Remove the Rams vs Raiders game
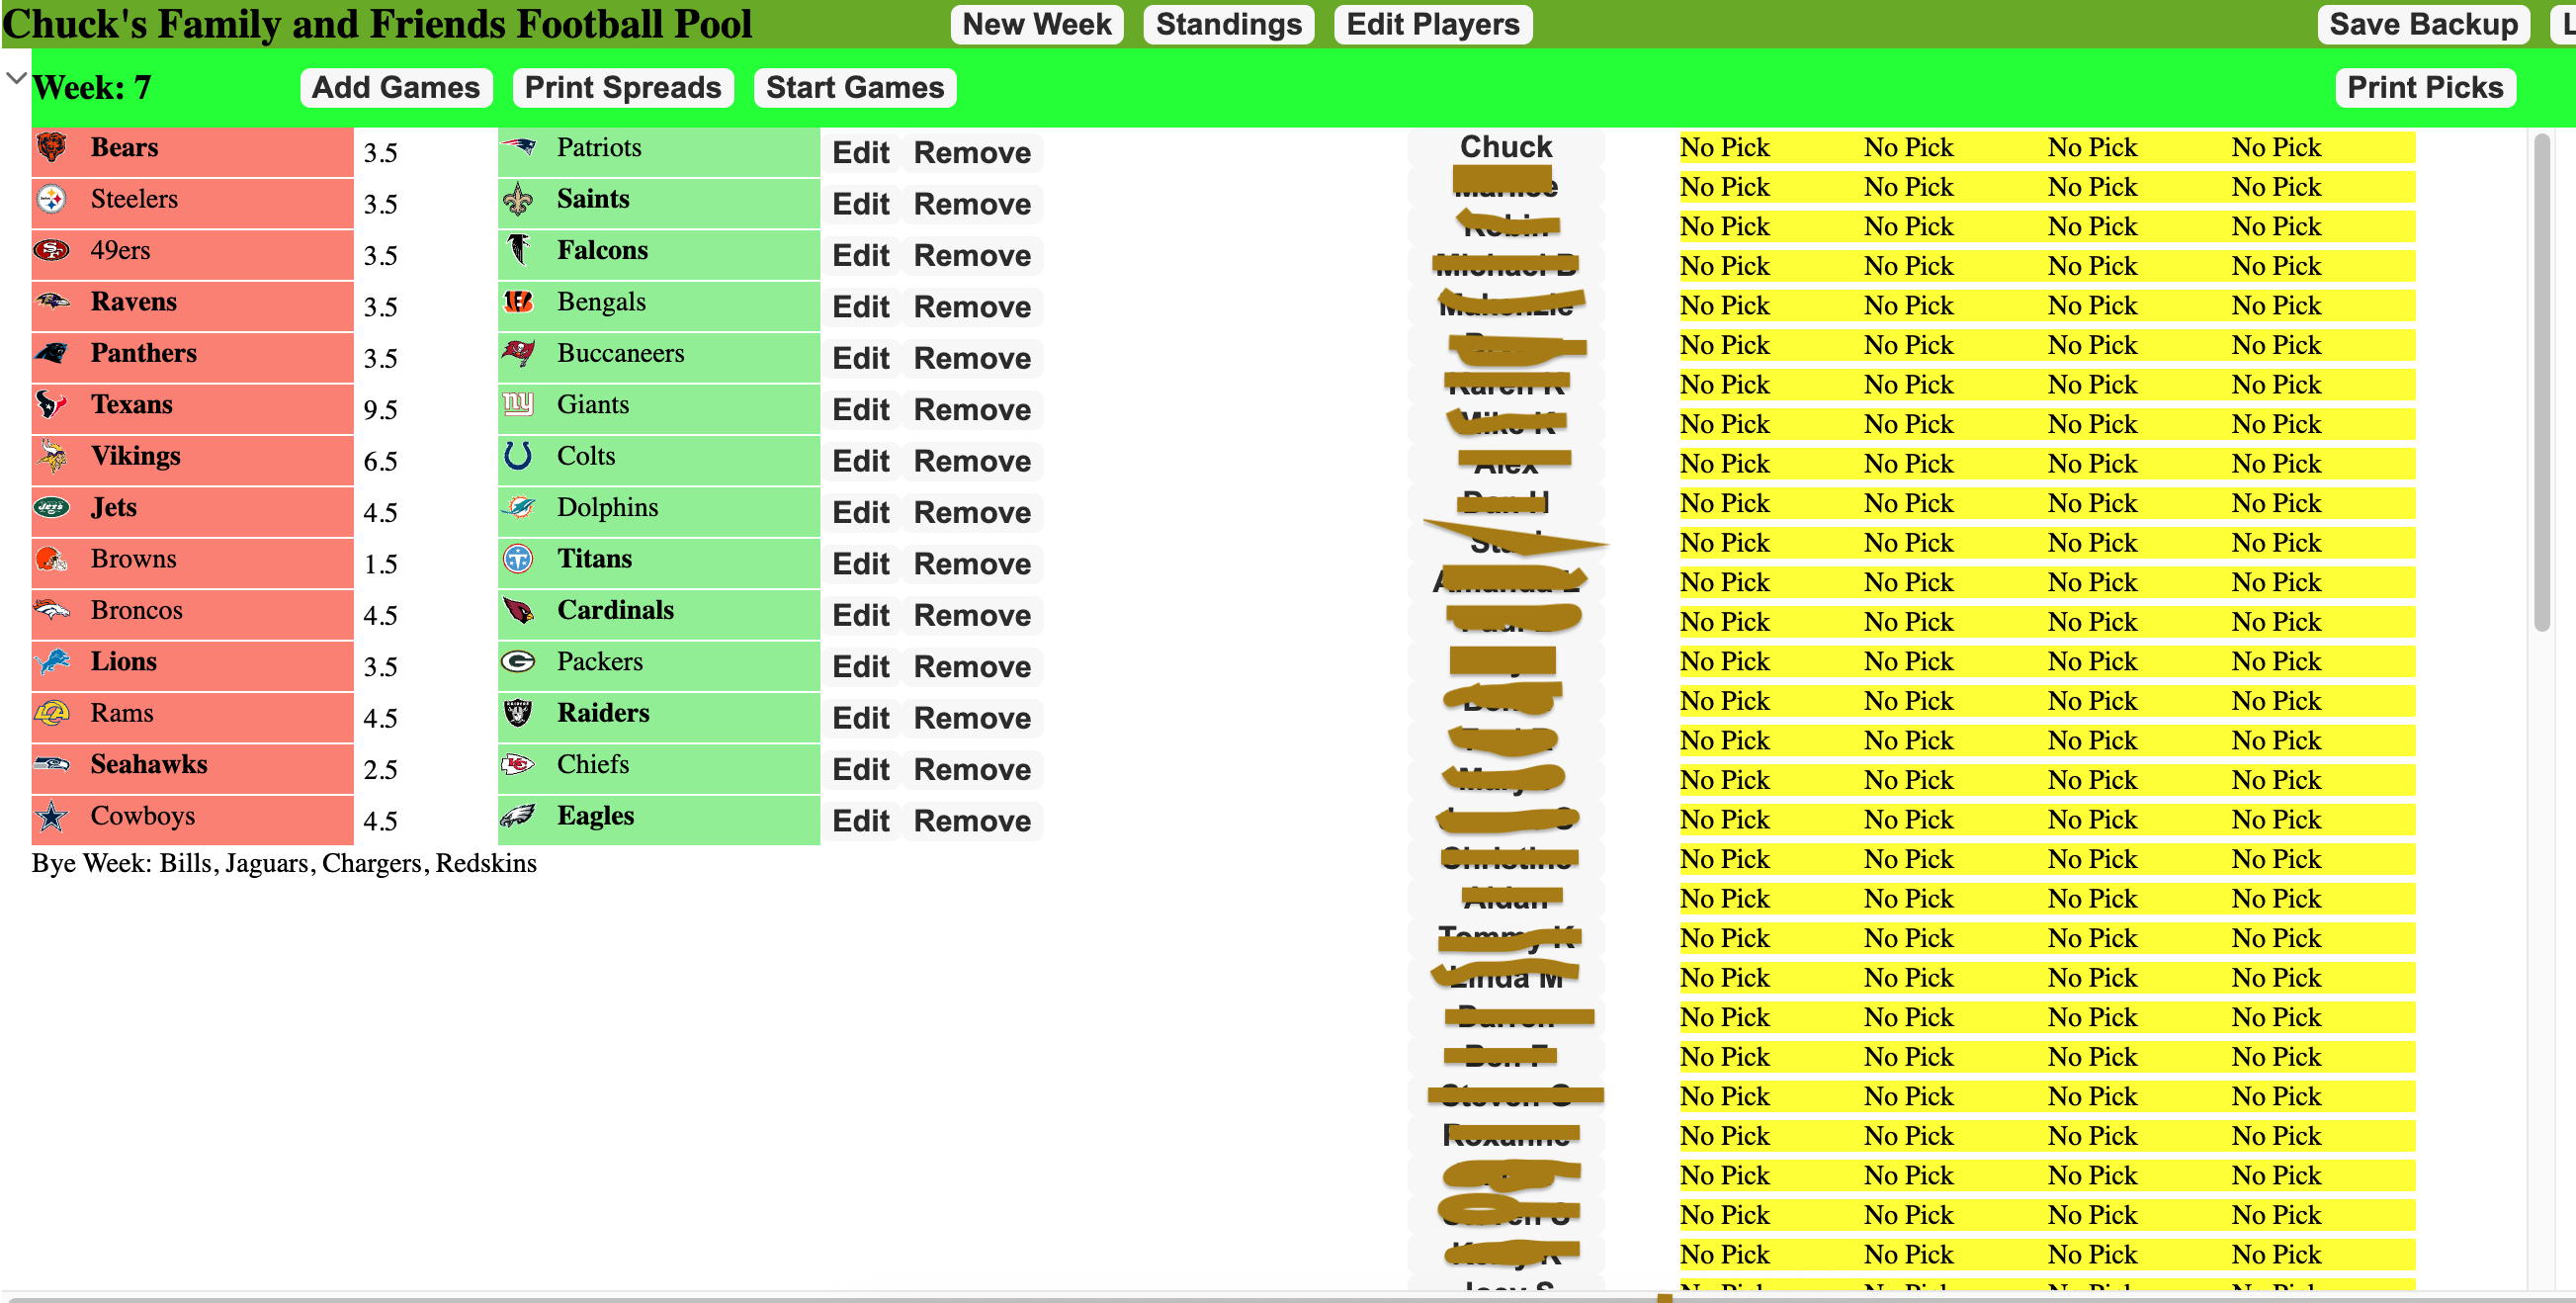This screenshot has height=1303, width=2576. point(972,718)
